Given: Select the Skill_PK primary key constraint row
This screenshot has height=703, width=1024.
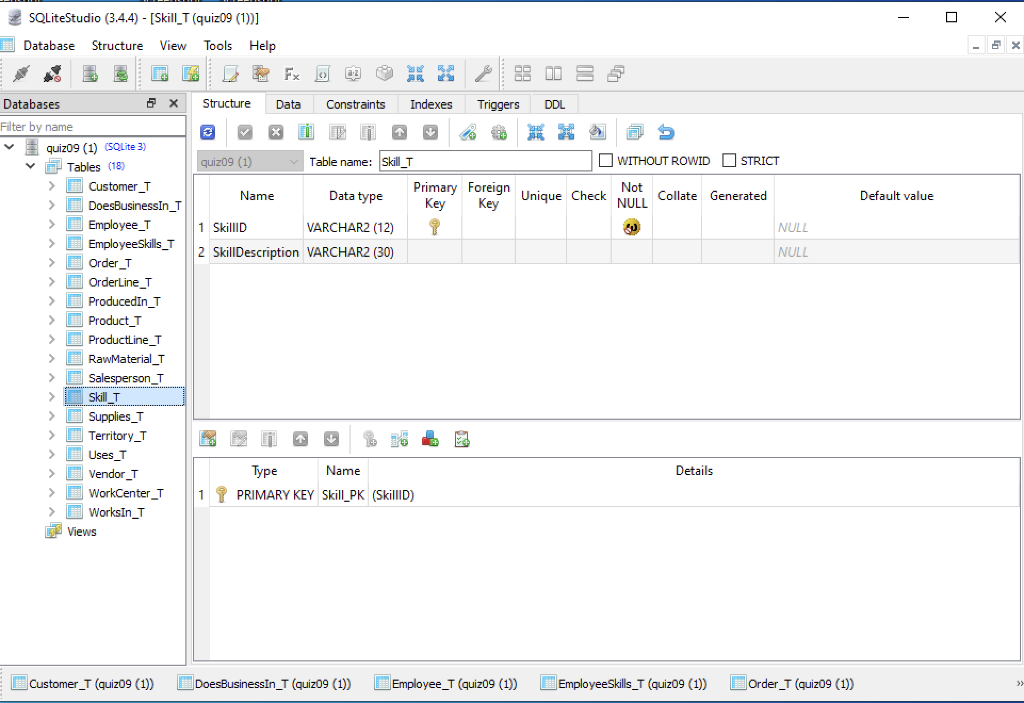Looking at the screenshot, I should [x=607, y=495].
